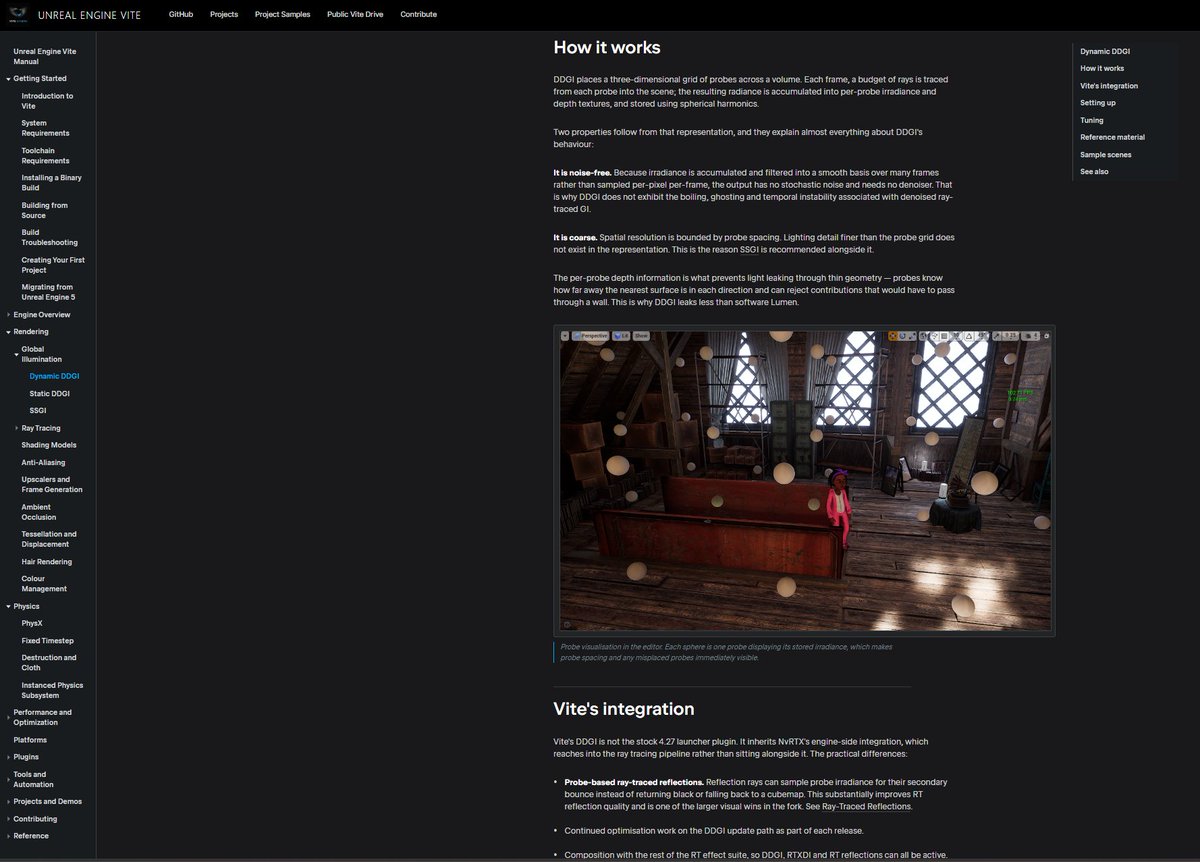1200x862 pixels.
Task: Open the Shading Models page
Action: 49,445
